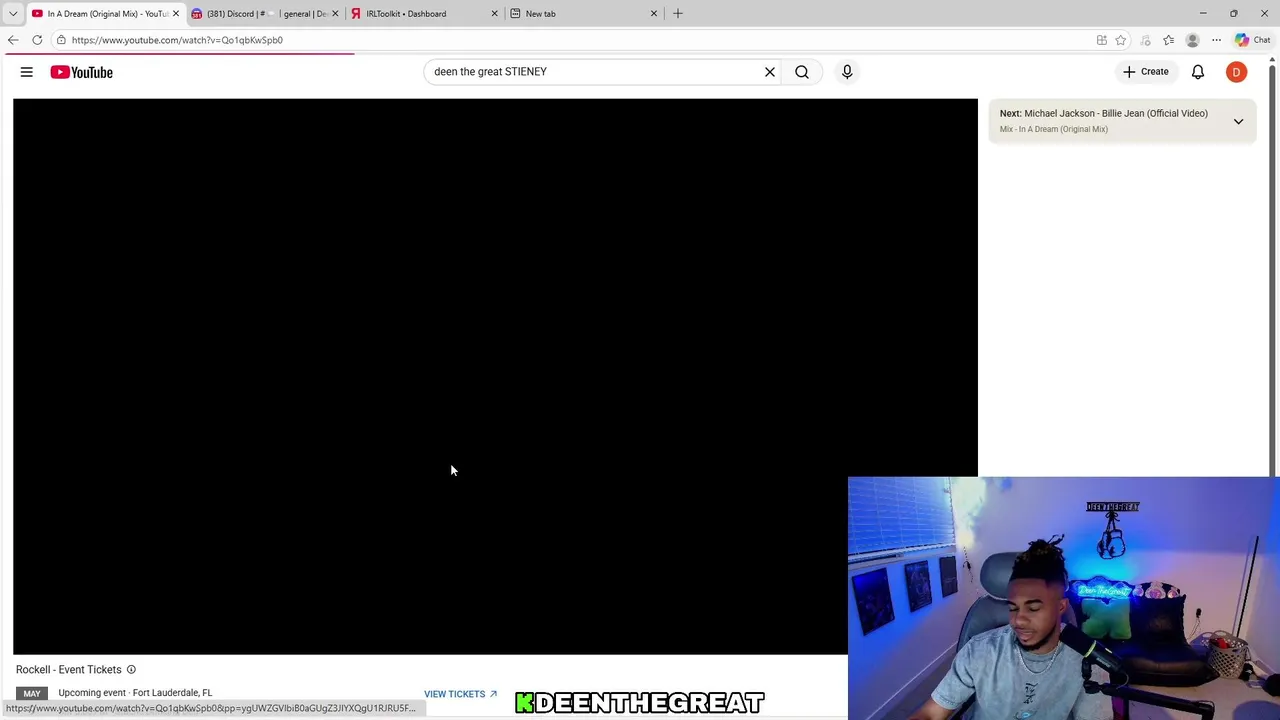Open the browser apps icon in address bar
The width and height of the screenshot is (1280, 720).
click(1102, 40)
